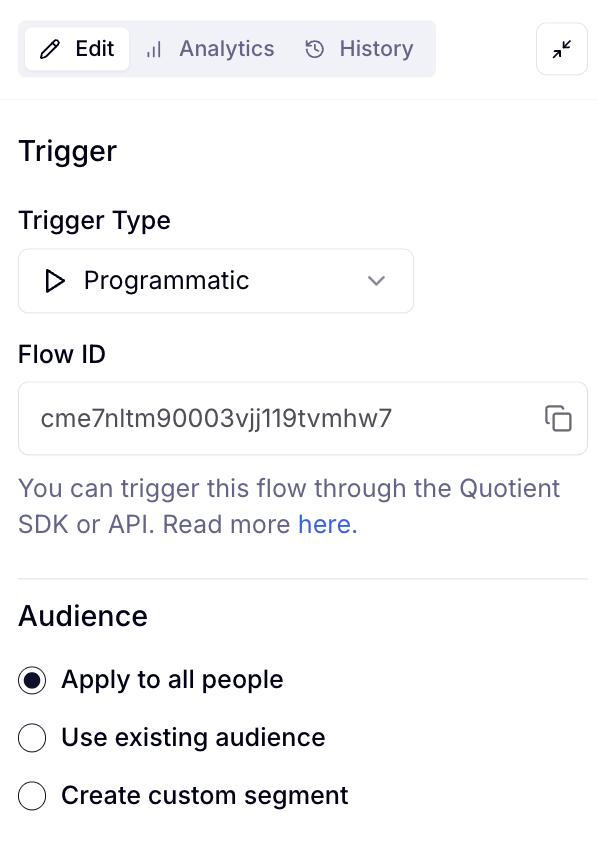Image resolution: width=598 pixels, height=854 pixels.
Task: Click the collapse arrows icon in top right
Action: click(x=561, y=48)
